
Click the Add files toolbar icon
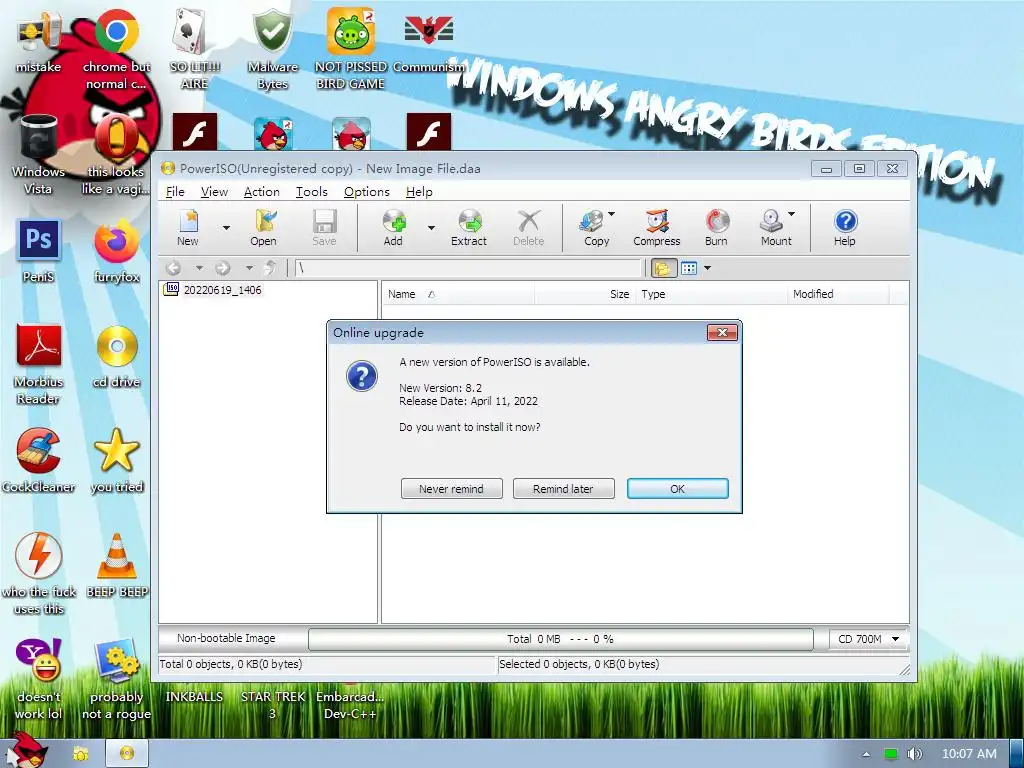point(393,227)
